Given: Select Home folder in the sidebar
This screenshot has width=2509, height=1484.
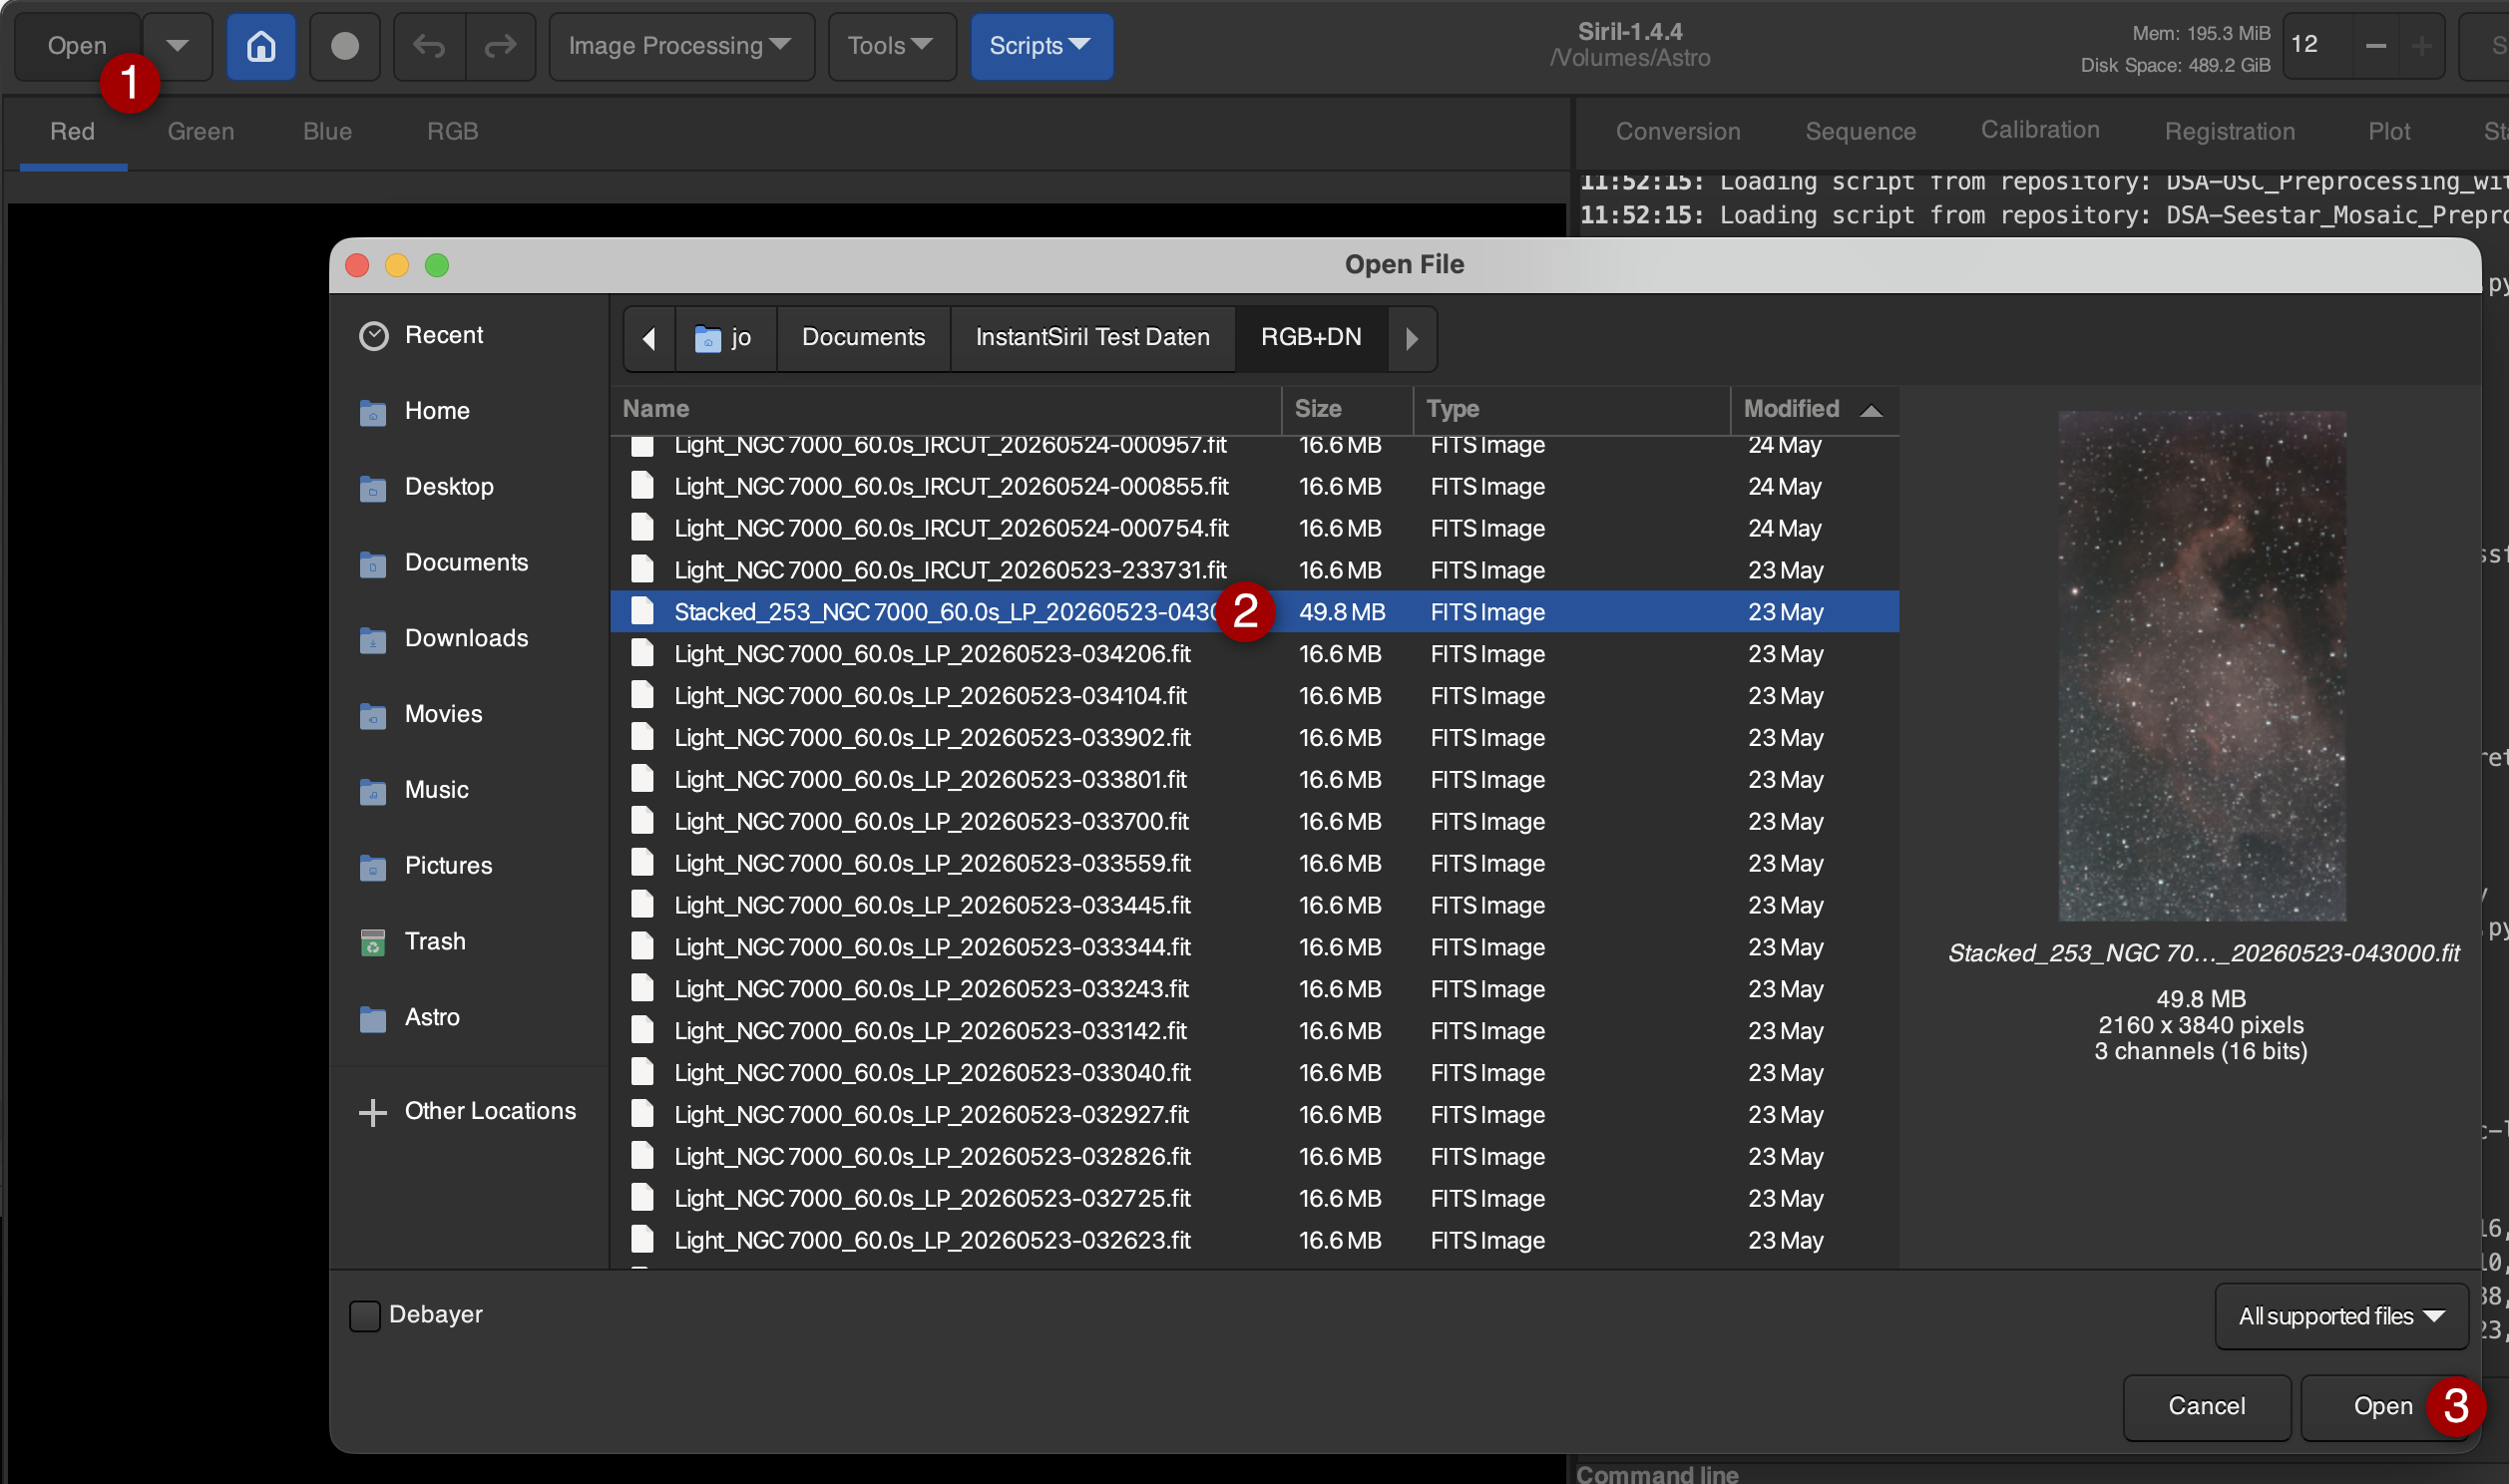Looking at the screenshot, I should [x=470, y=411].
